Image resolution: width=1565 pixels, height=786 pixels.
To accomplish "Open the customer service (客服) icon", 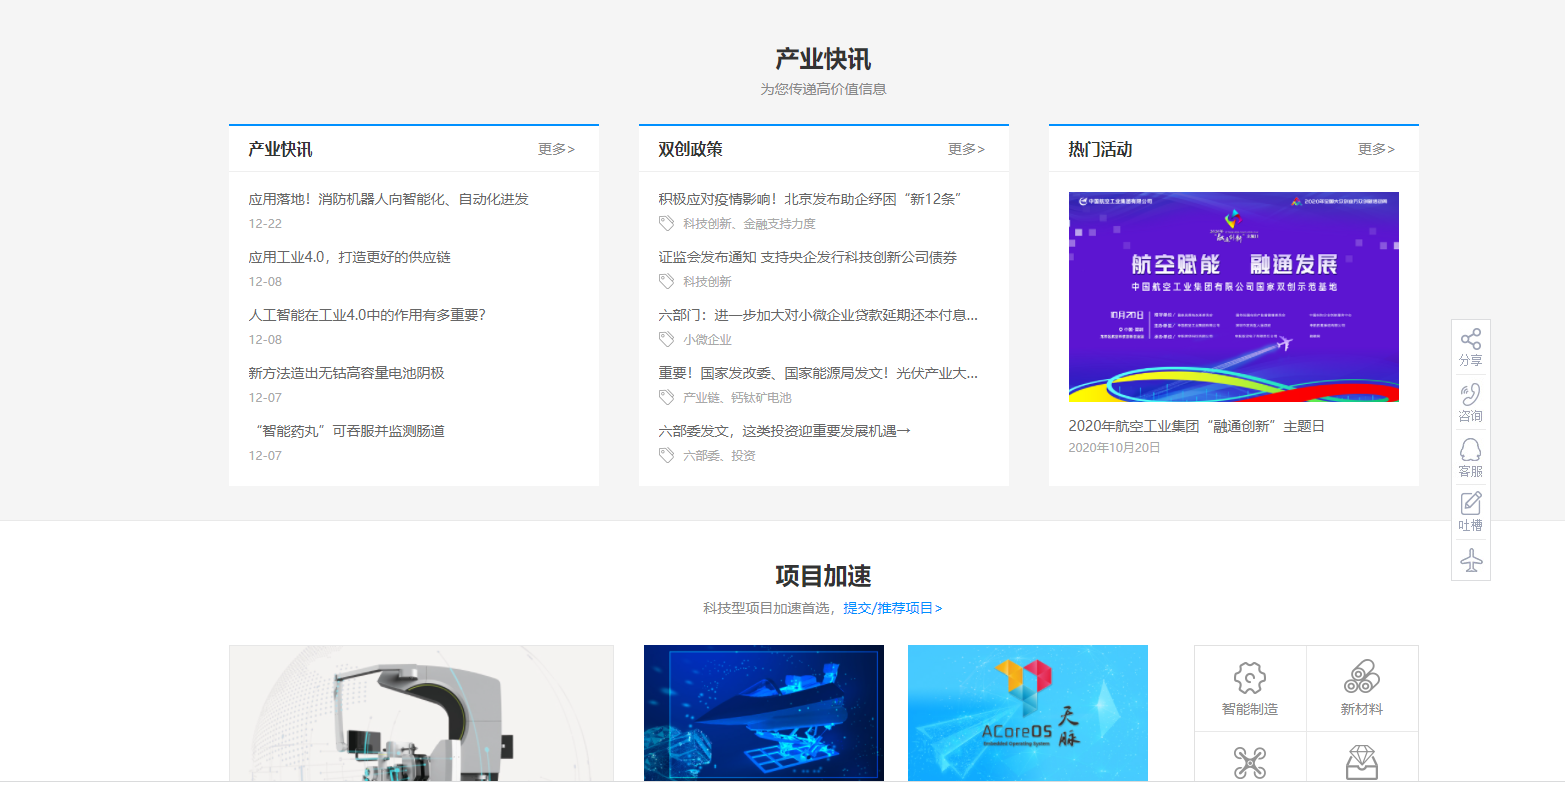I will [x=1470, y=449].
